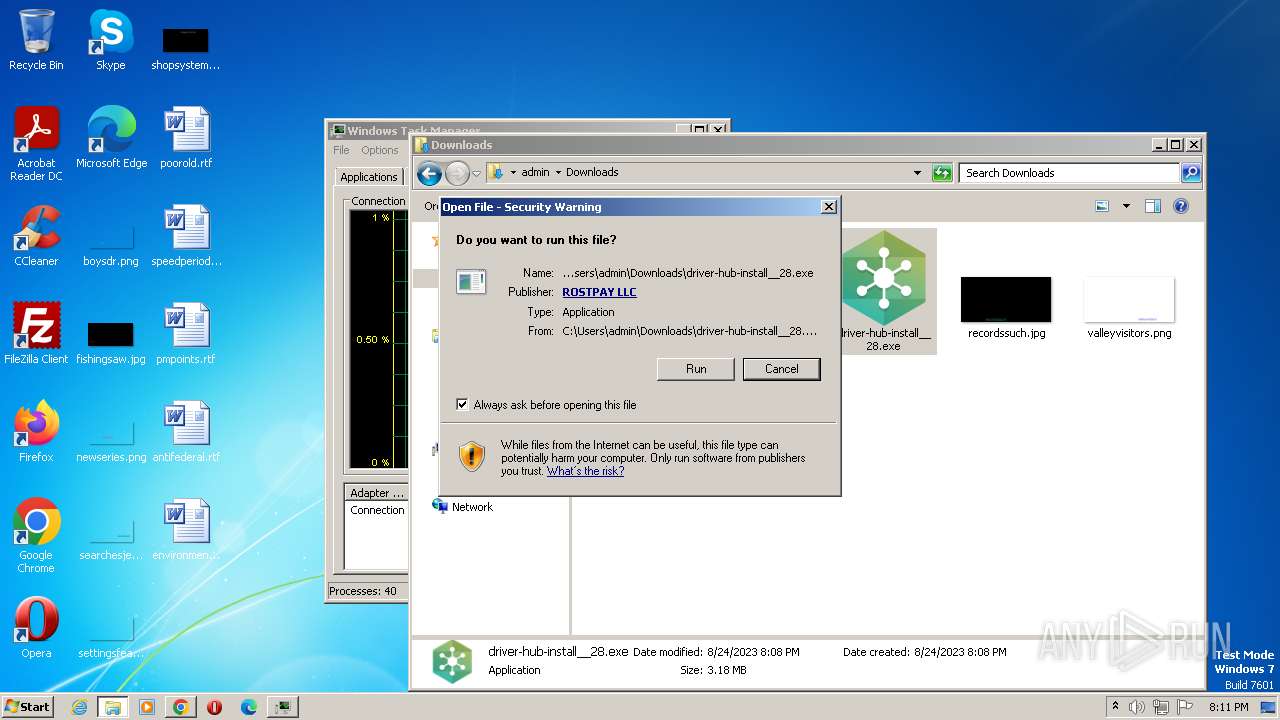Viewport: 1280px width, 720px height.
Task: Launch Microsoft Edge desktop shortcut
Action: pos(111,137)
